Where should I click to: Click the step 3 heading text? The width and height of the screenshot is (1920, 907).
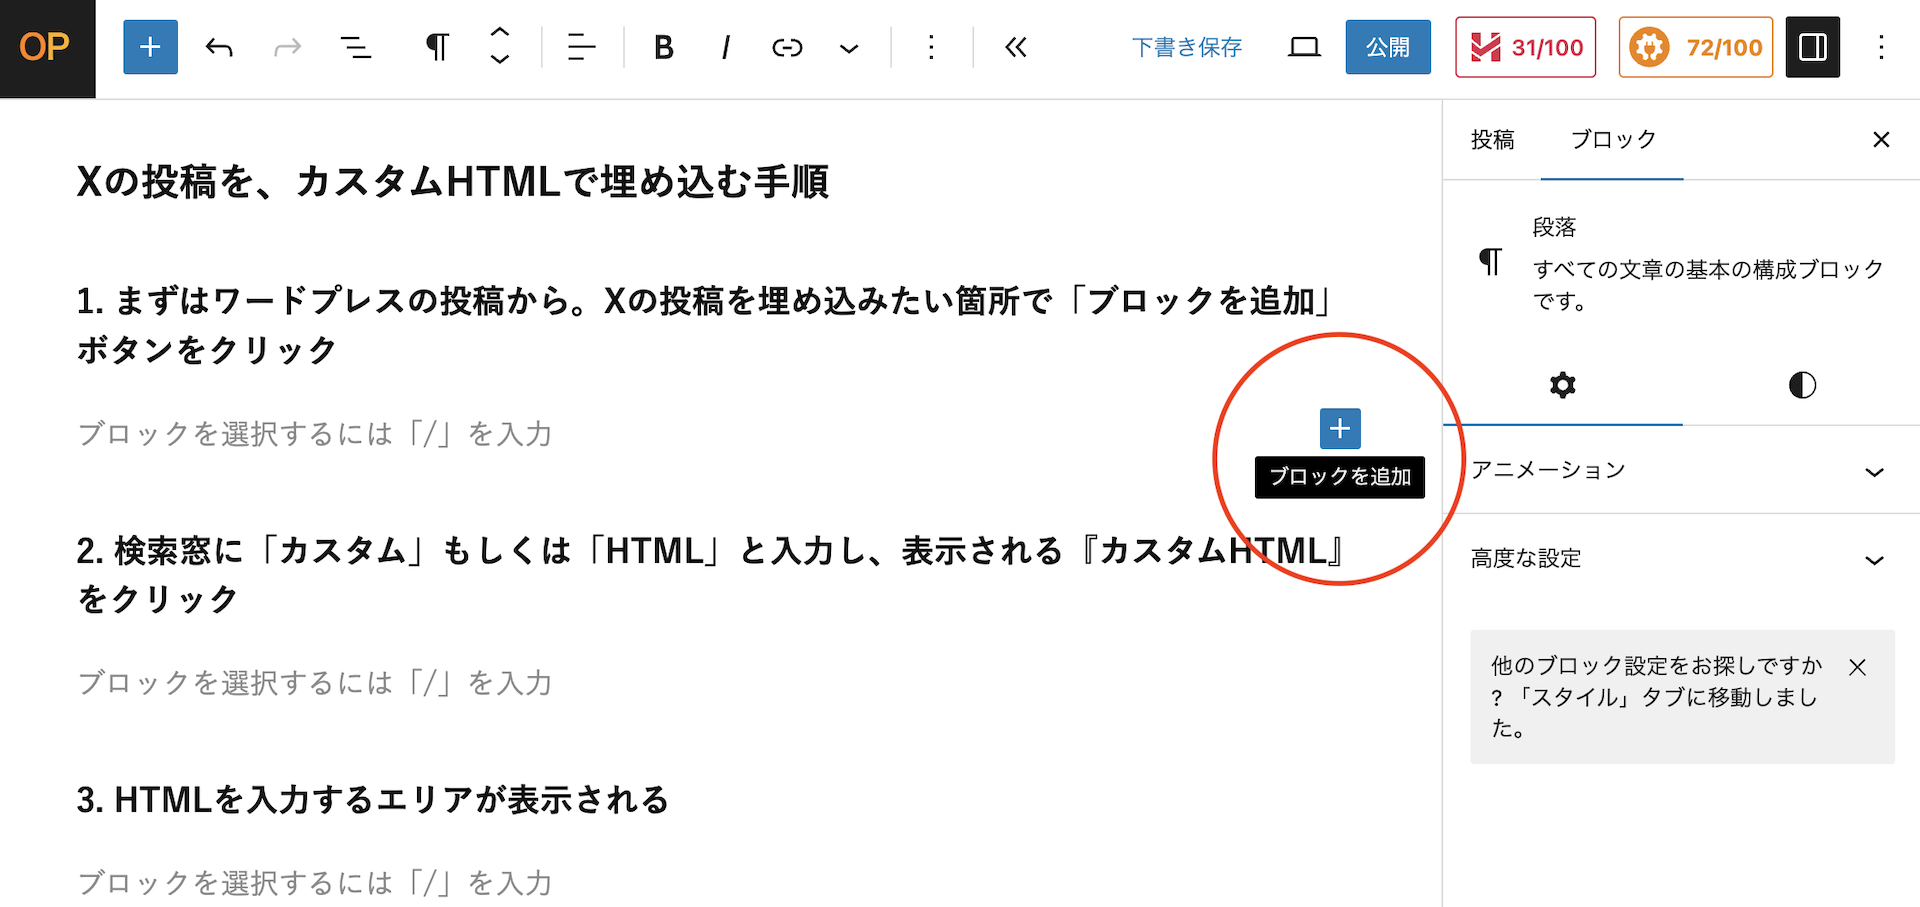(372, 800)
